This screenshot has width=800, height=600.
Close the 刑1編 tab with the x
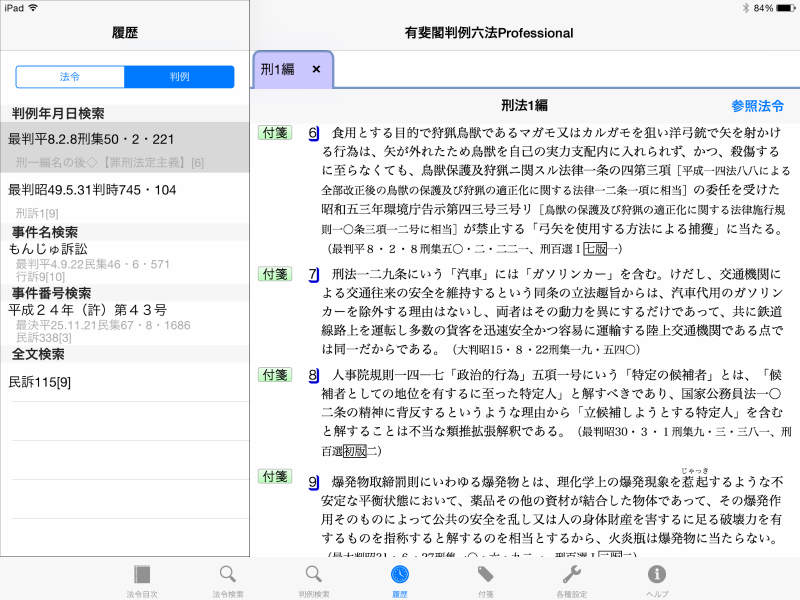coord(316,69)
